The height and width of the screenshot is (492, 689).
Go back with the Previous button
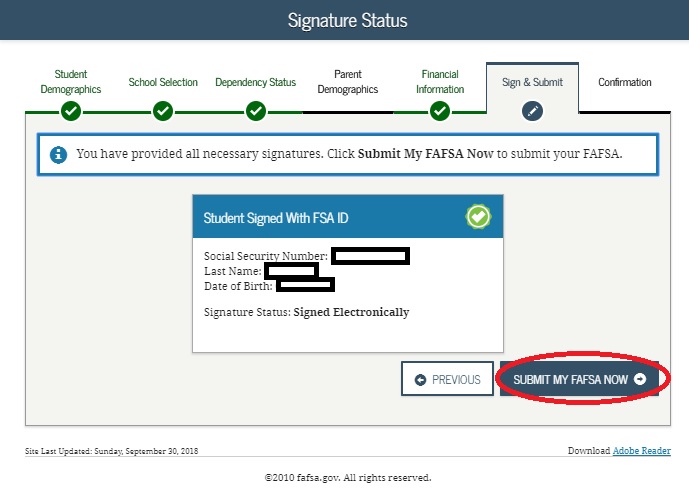pyautogui.click(x=447, y=379)
